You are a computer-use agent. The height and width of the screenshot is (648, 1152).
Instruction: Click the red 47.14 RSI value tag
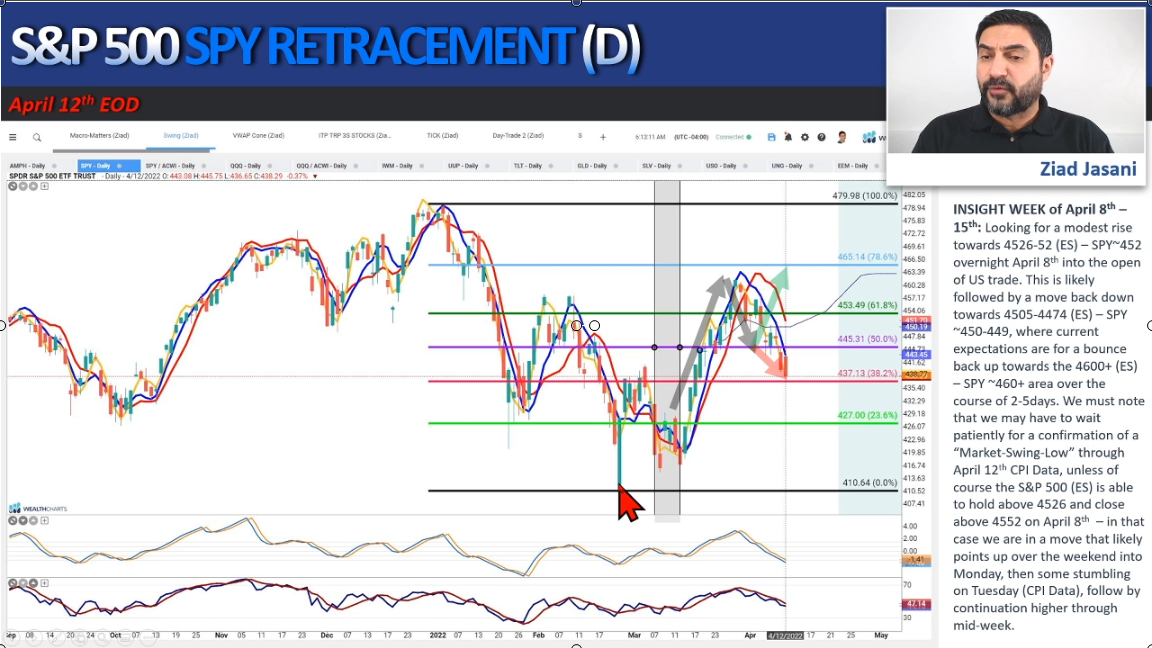pos(916,605)
